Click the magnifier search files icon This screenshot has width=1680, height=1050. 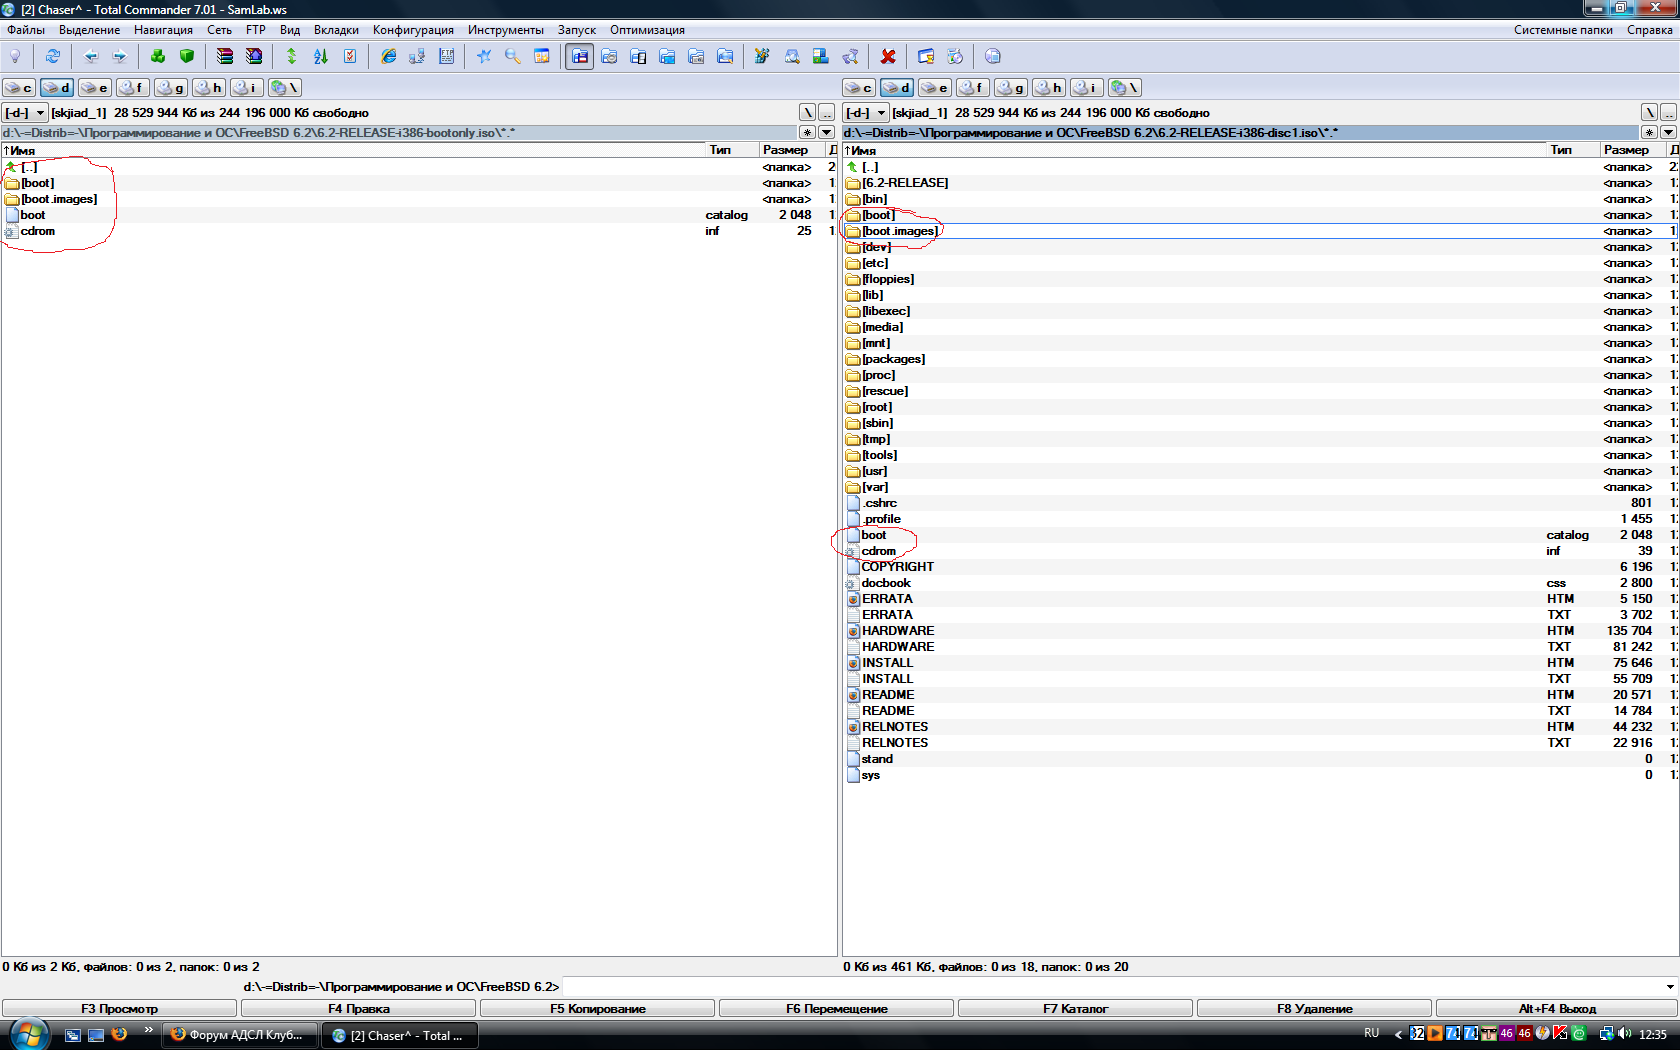pyautogui.click(x=513, y=57)
